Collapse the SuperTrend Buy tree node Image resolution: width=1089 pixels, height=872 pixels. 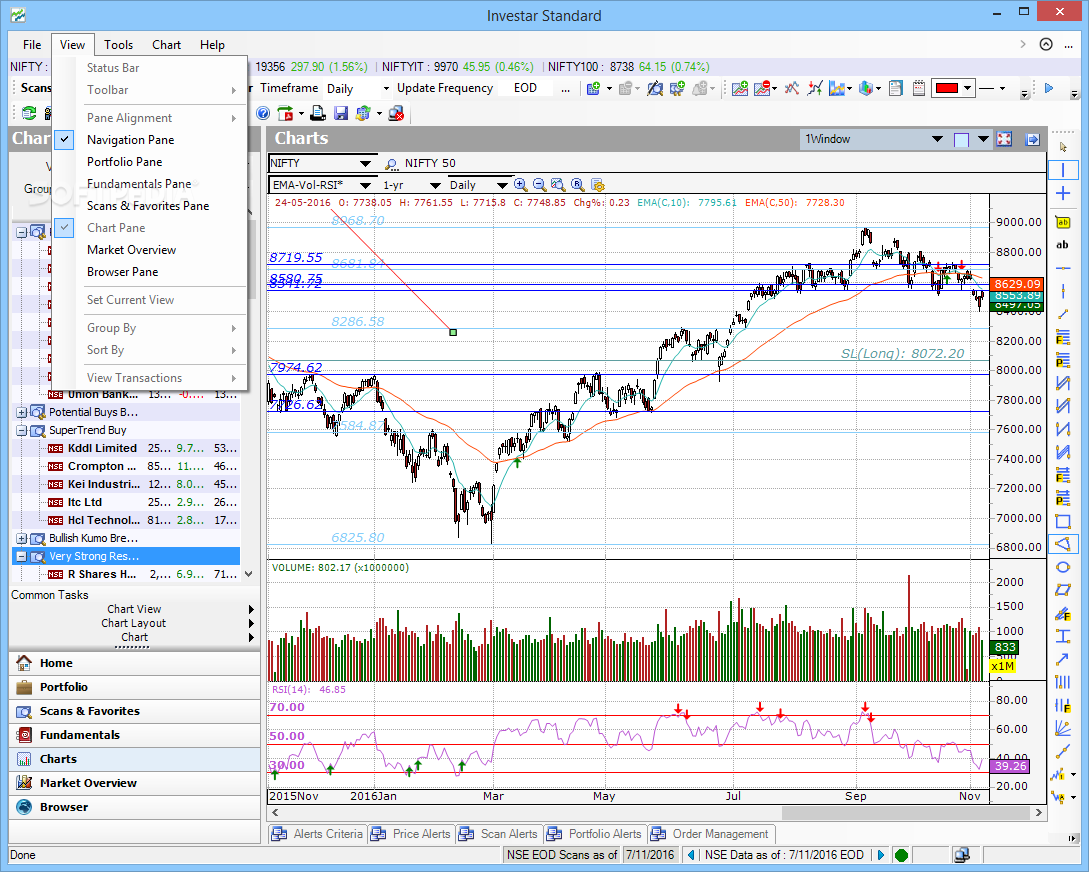tap(22, 430)
